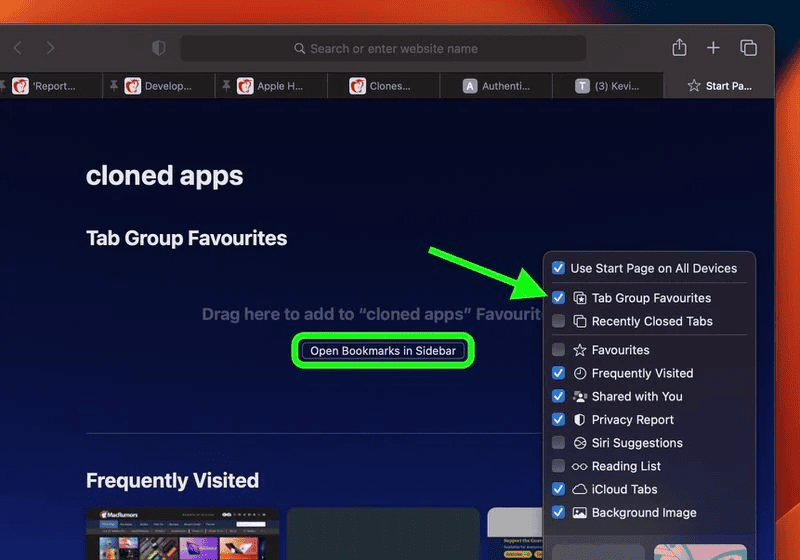The width and height of the screenshot is (800, 560).
Task: Uncheck Tab Group Favourites checkbox
Action: pyautogui.click(x=559, y=298)
